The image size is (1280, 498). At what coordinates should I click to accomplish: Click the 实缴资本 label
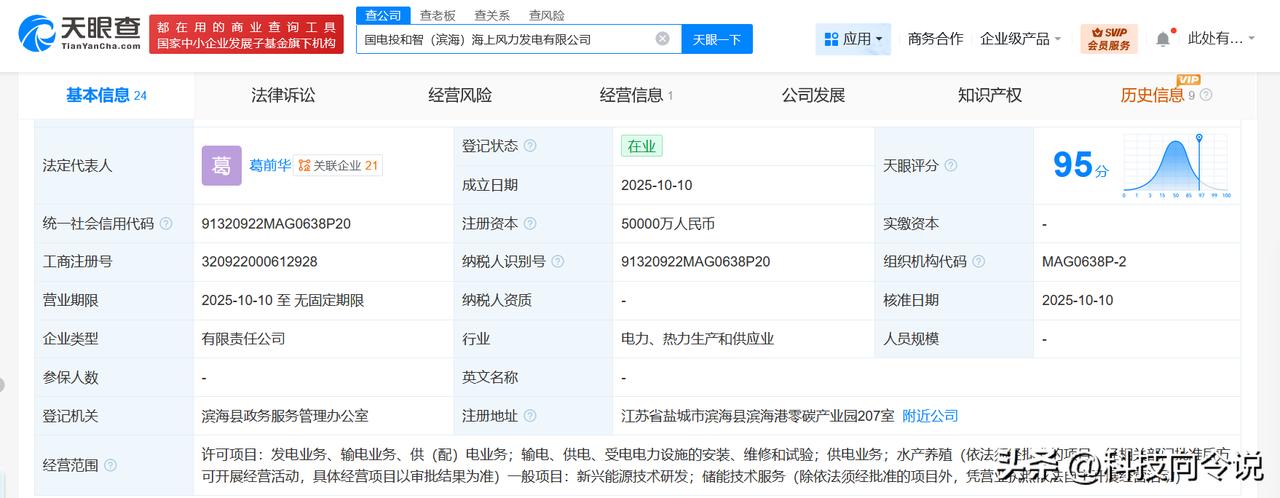pyautogui.click(x=911, y=224)
